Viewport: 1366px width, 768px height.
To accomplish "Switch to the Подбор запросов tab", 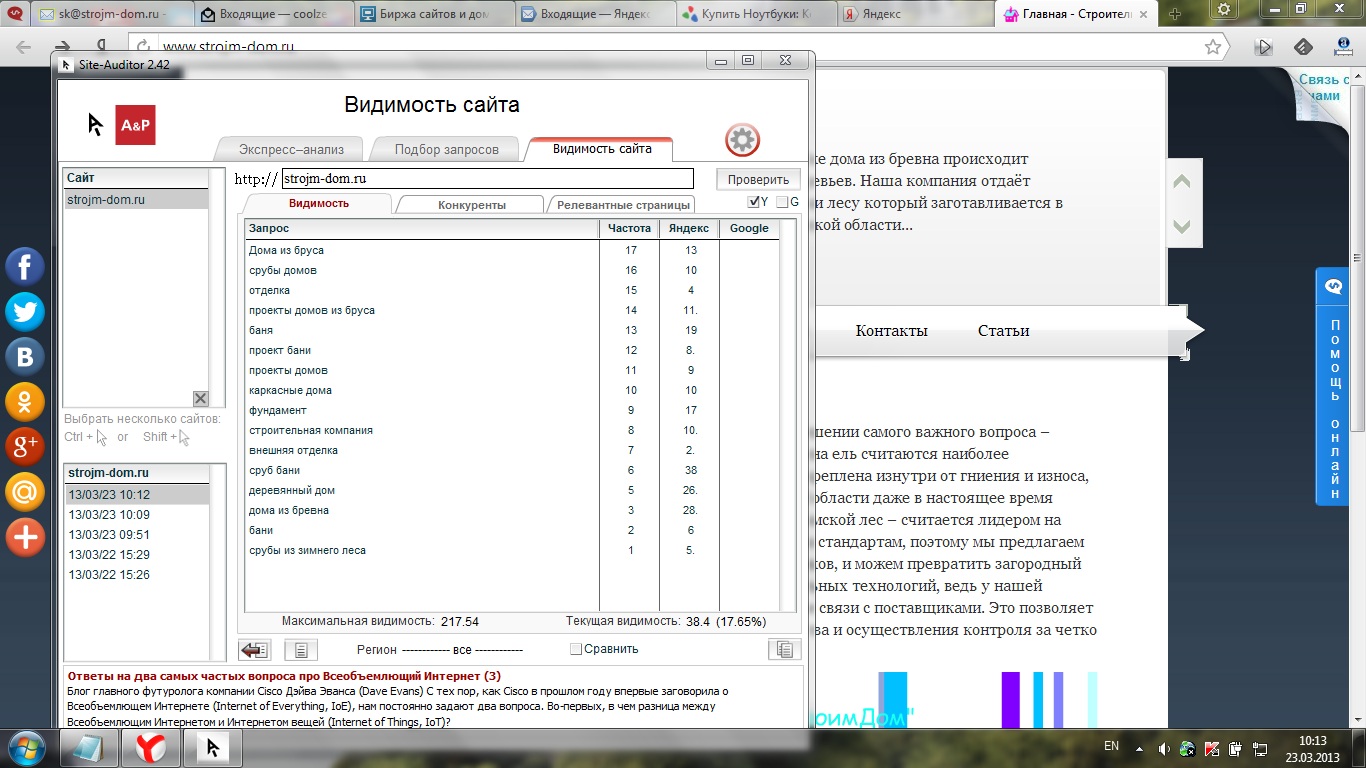I will tap(446, 149).
